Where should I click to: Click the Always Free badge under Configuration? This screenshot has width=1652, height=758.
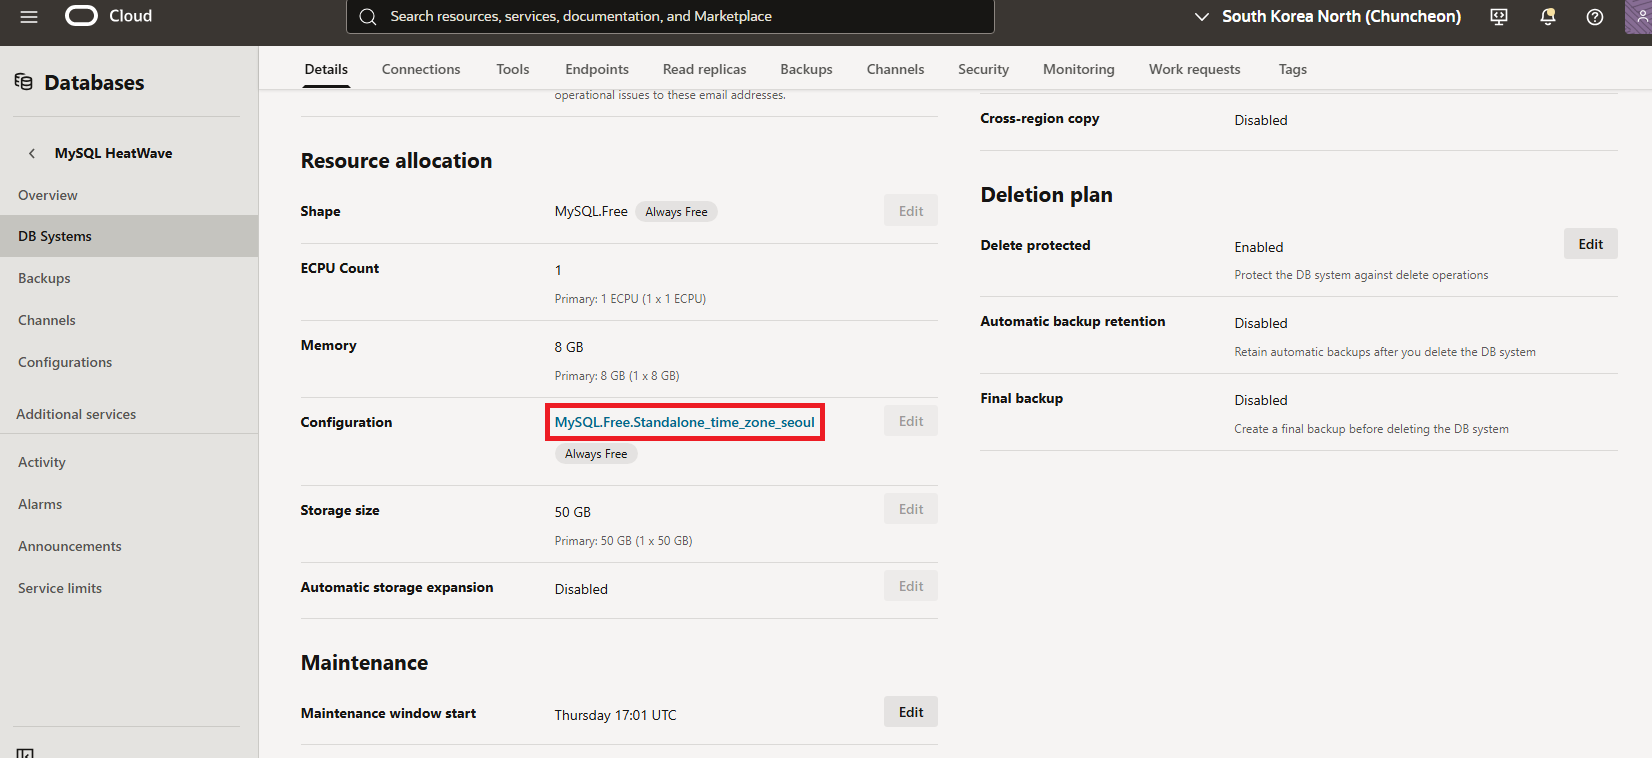(x=596, y=454)
